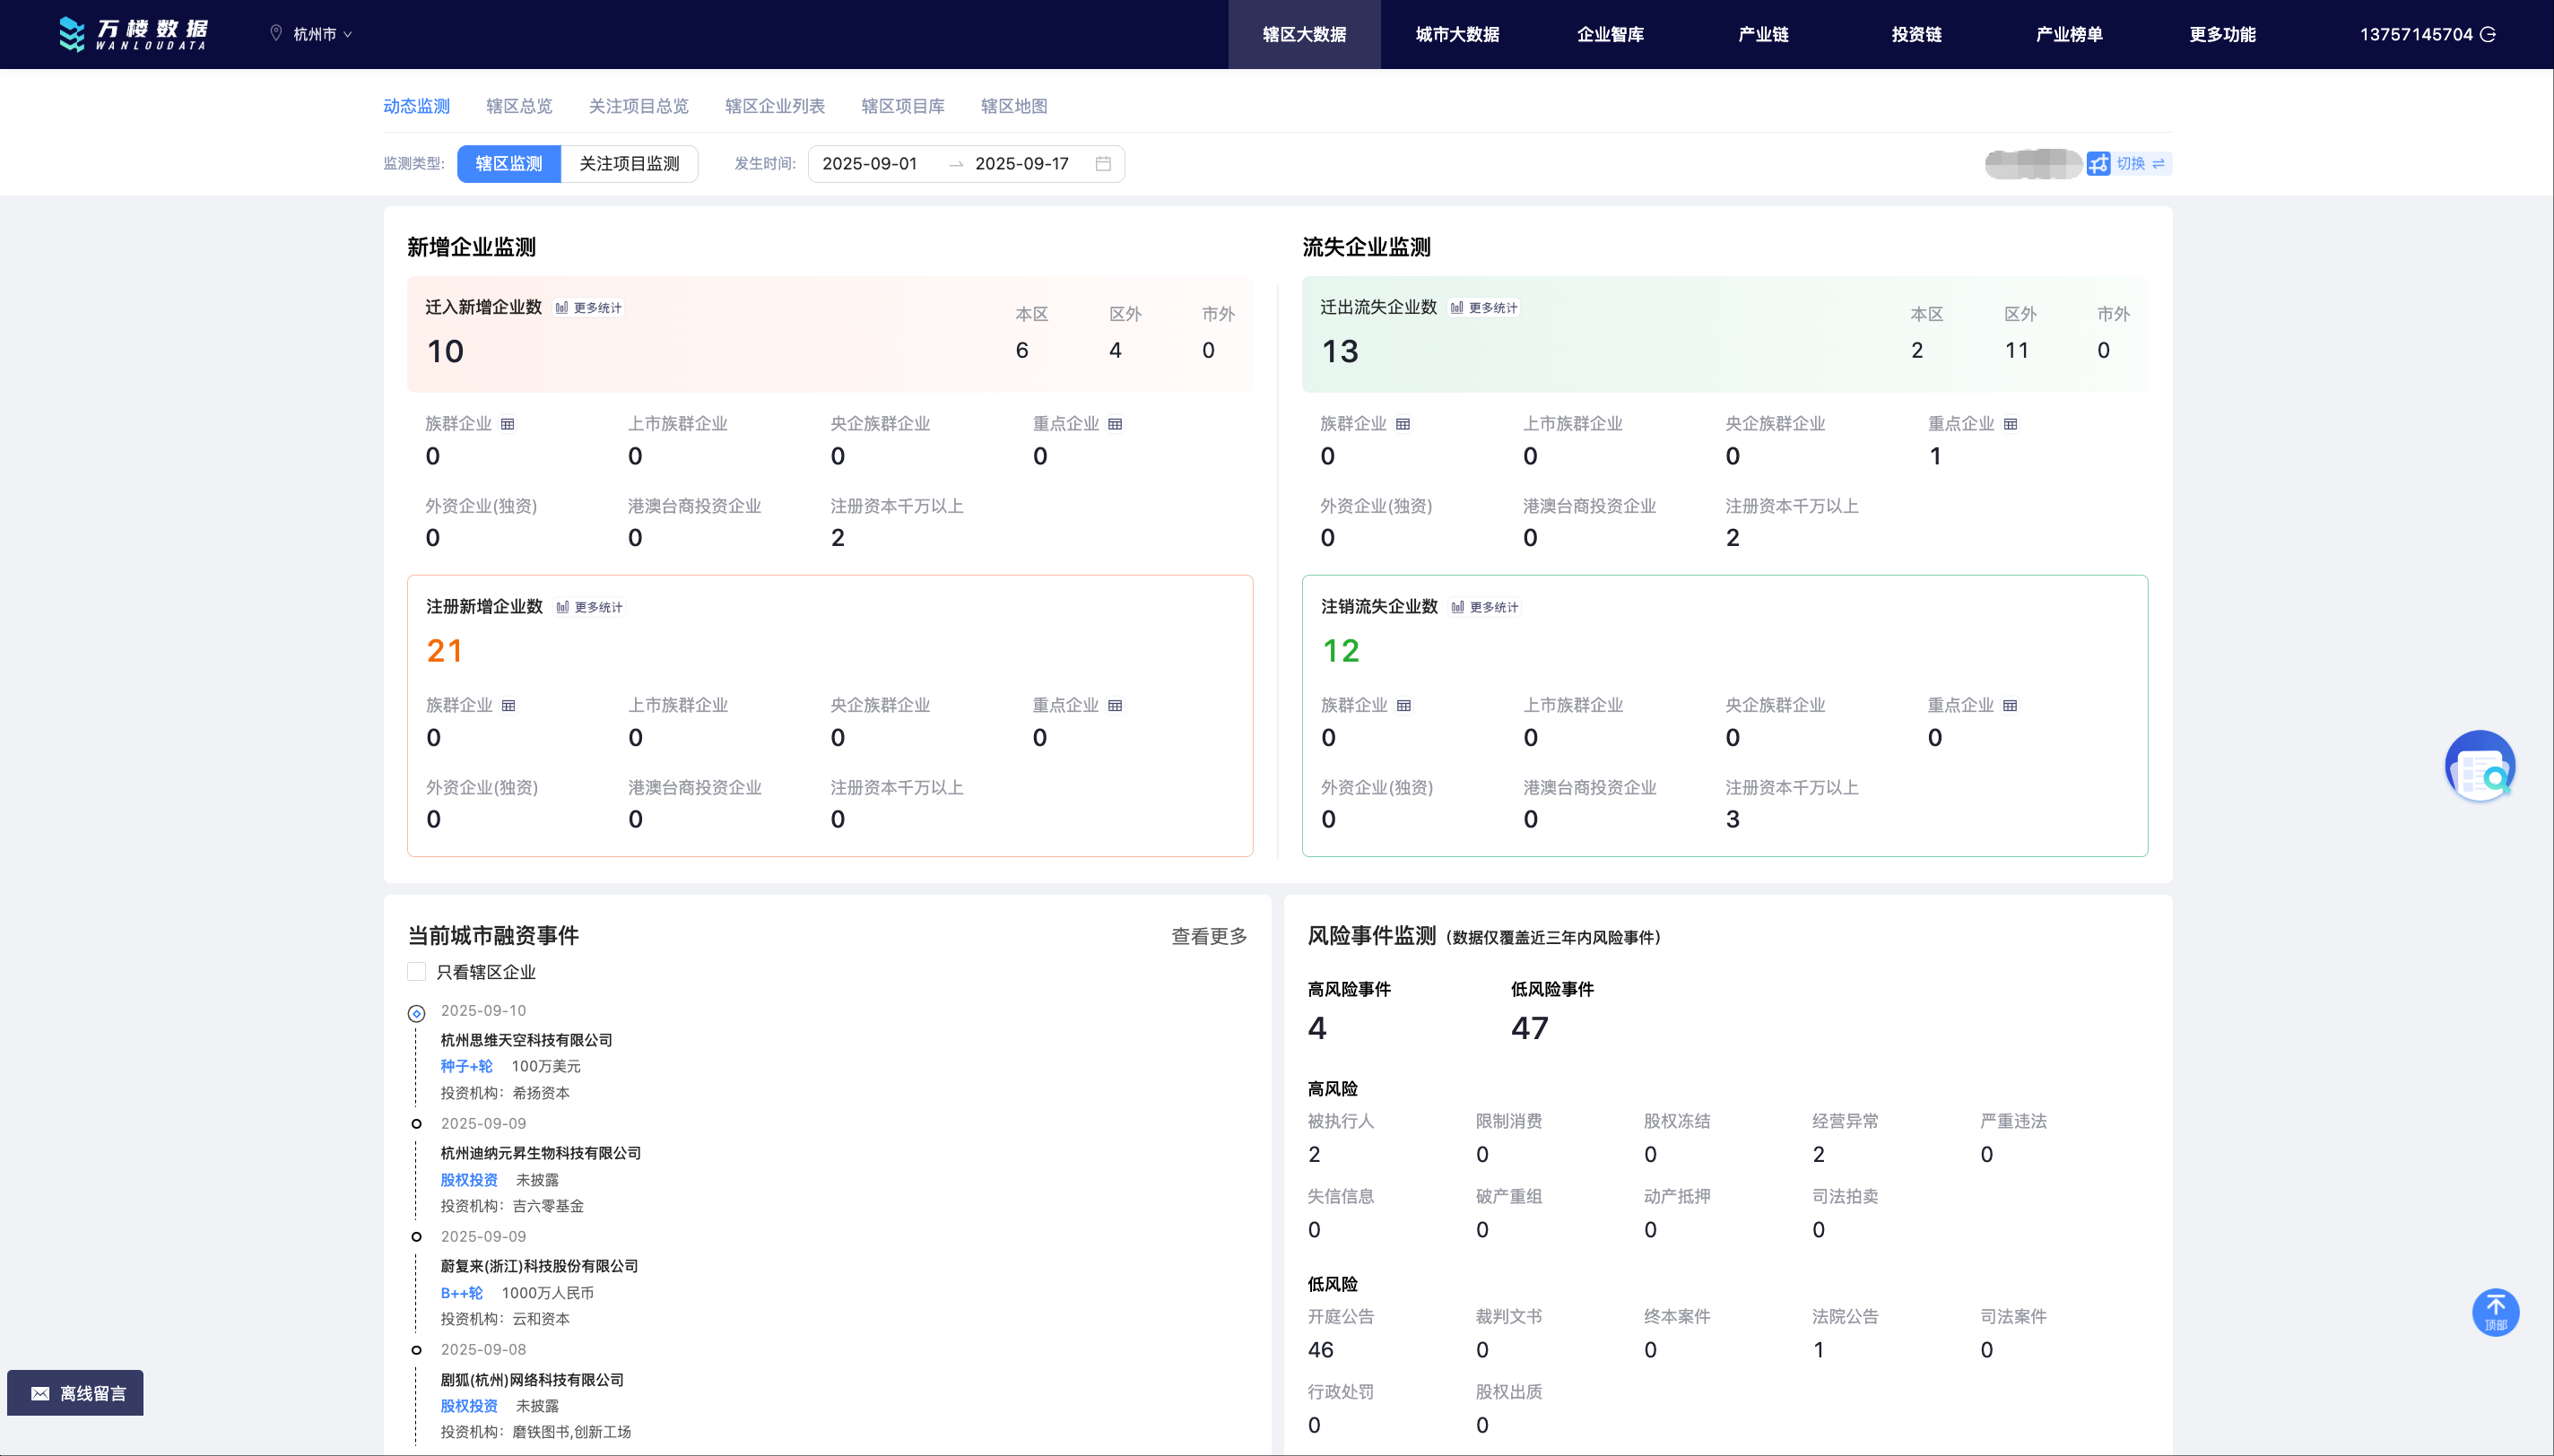Select the 辖区监测 monitoring type
The image size is (2554, 1456).
509,164
